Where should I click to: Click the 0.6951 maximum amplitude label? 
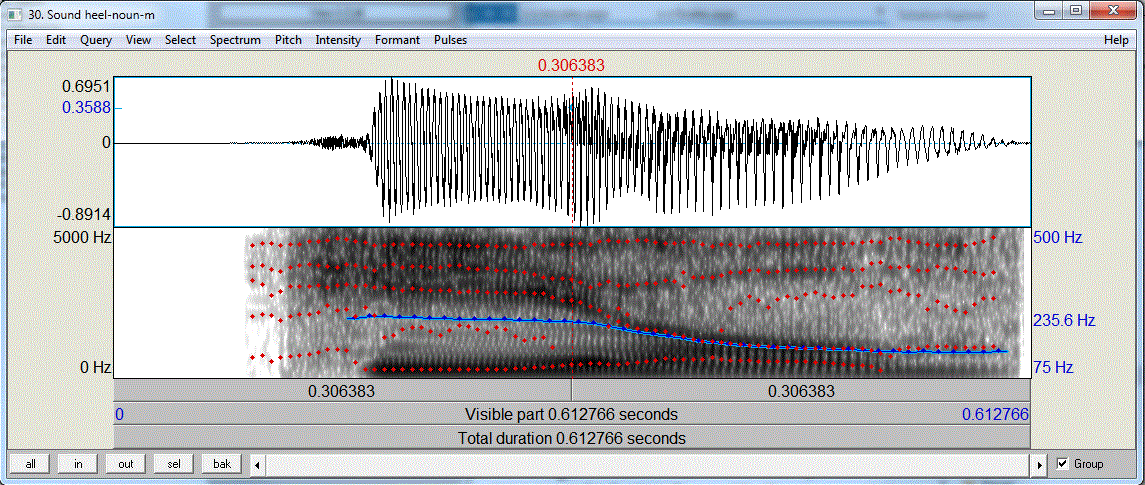point(87,85)
